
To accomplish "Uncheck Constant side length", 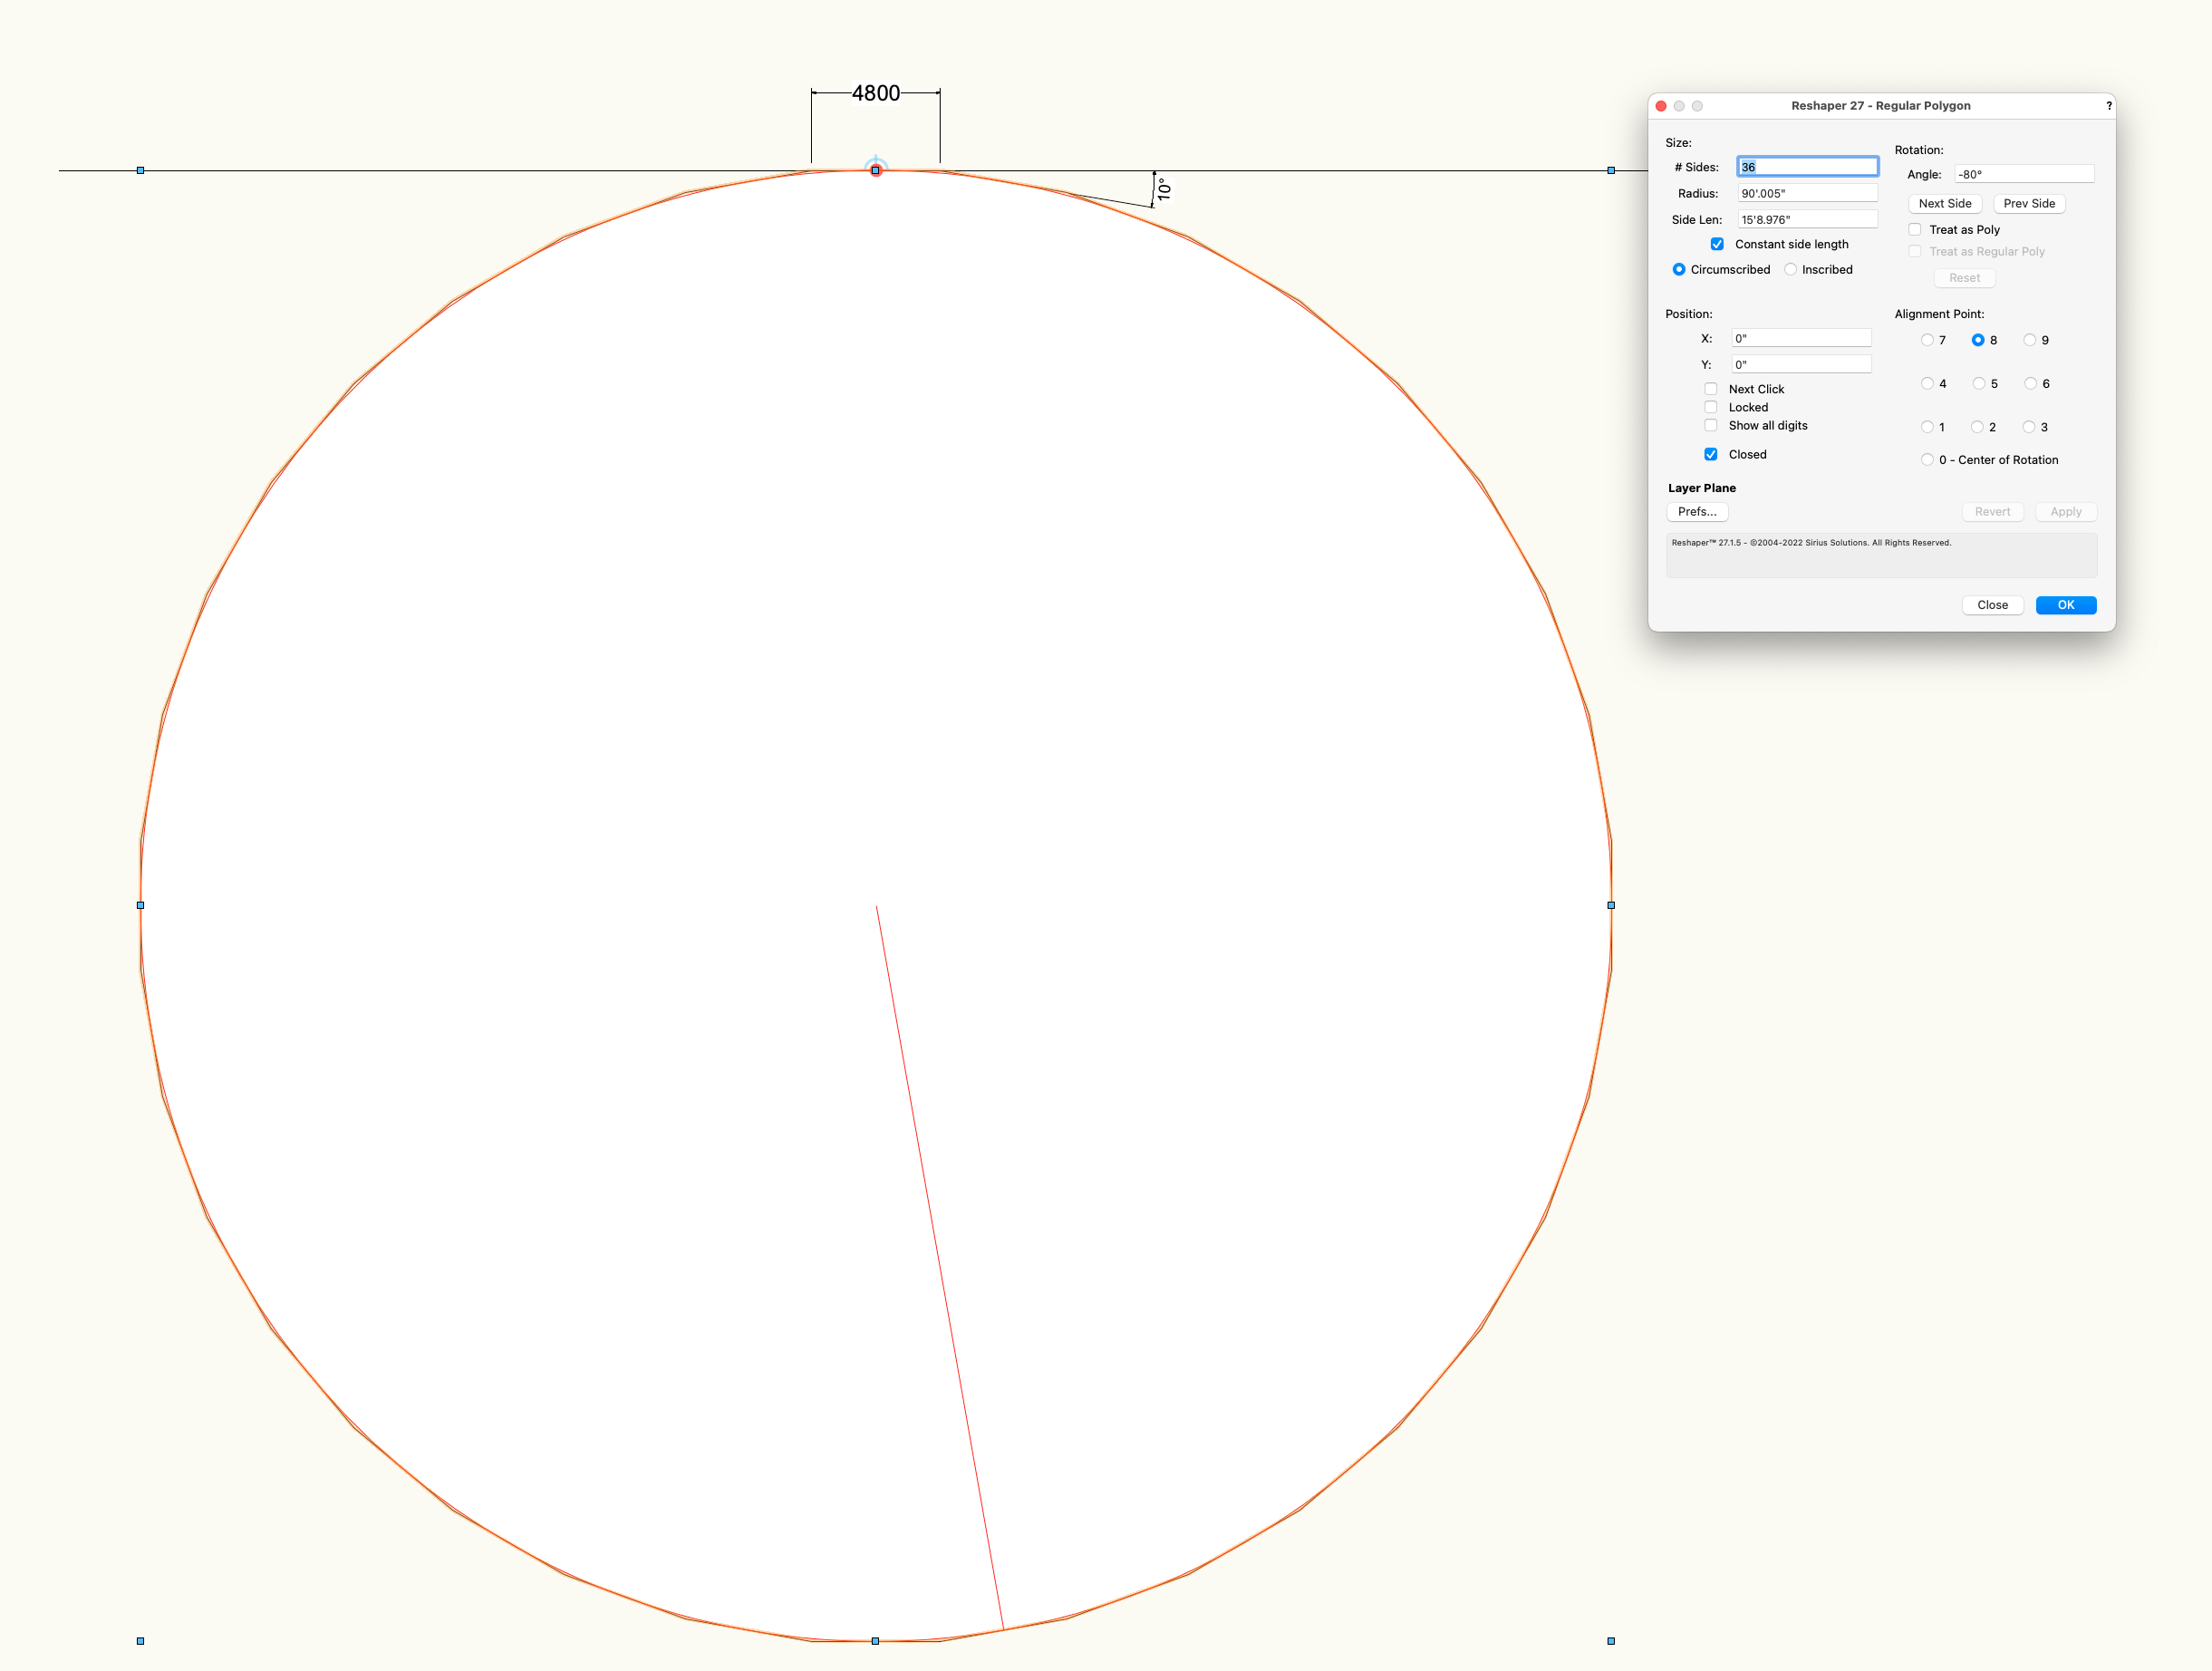I will coord(1718,243).
